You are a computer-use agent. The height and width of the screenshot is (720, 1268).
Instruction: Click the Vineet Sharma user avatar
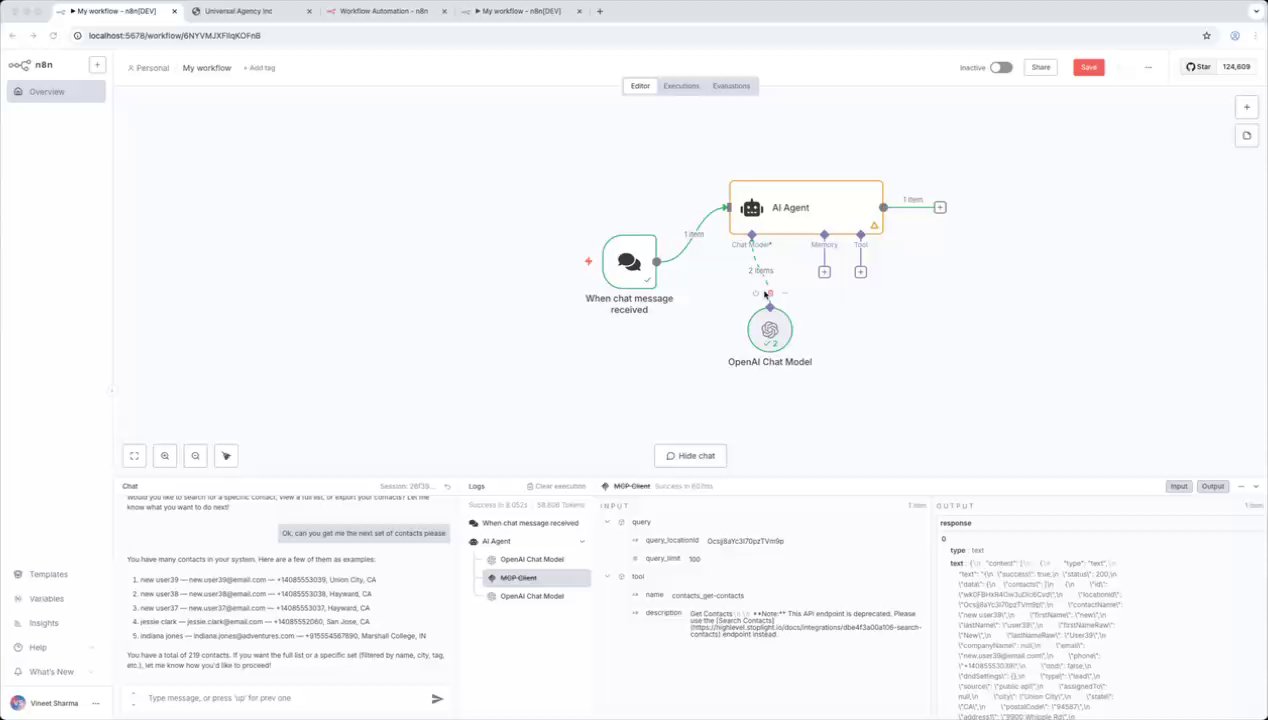(17, 703)
